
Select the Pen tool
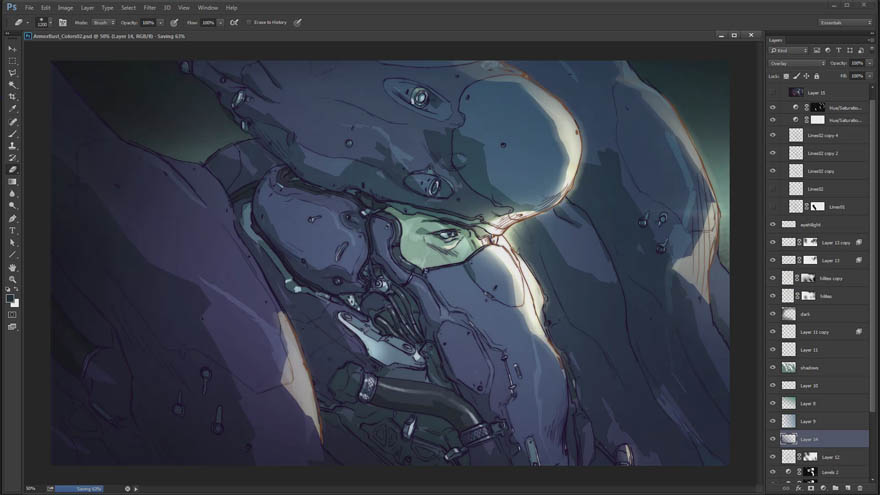tap(12, 218)
